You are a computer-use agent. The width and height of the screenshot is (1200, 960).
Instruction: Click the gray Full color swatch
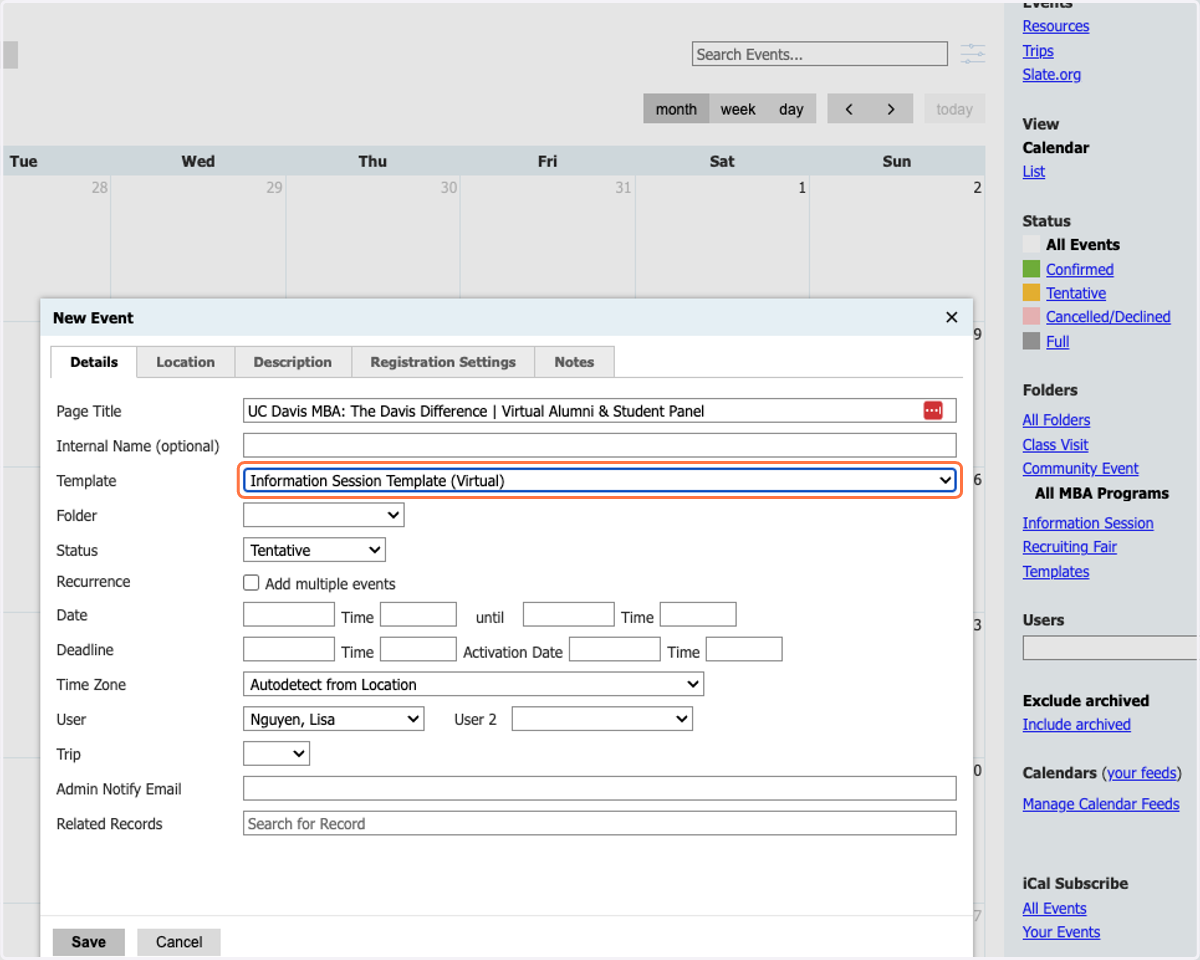tap(1031, 341)
